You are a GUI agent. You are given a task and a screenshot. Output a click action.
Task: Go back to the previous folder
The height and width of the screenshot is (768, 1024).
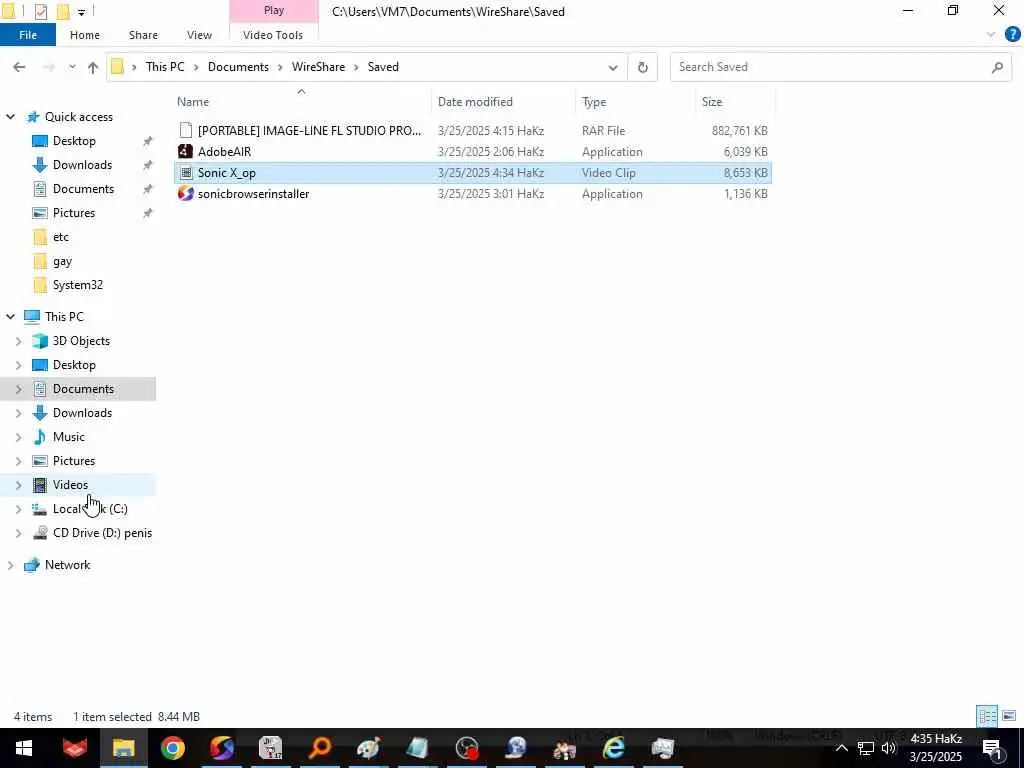click(20, 67)
